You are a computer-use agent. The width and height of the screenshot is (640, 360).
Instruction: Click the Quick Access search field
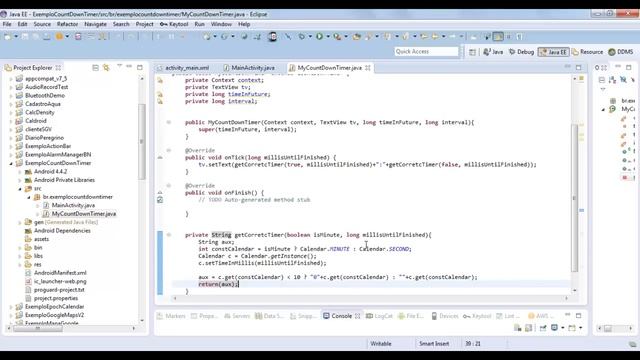pos(426,51)
